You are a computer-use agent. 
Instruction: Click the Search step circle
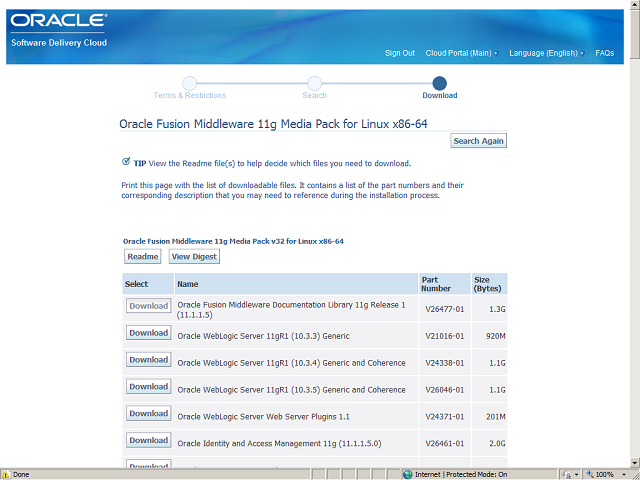click(314, 83)
